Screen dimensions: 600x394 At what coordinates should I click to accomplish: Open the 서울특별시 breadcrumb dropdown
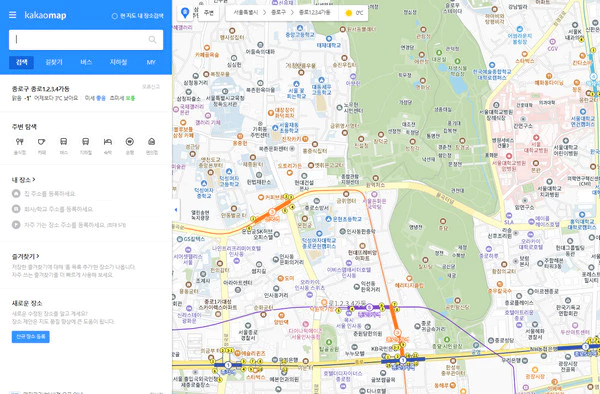(x=245, y=13)
